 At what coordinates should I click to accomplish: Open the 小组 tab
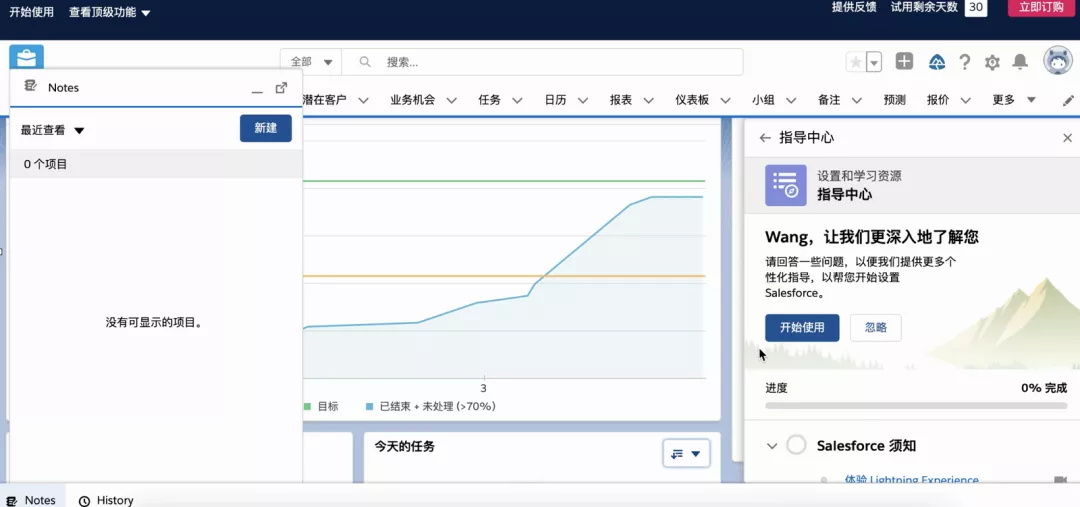click(x=763, y=100)
